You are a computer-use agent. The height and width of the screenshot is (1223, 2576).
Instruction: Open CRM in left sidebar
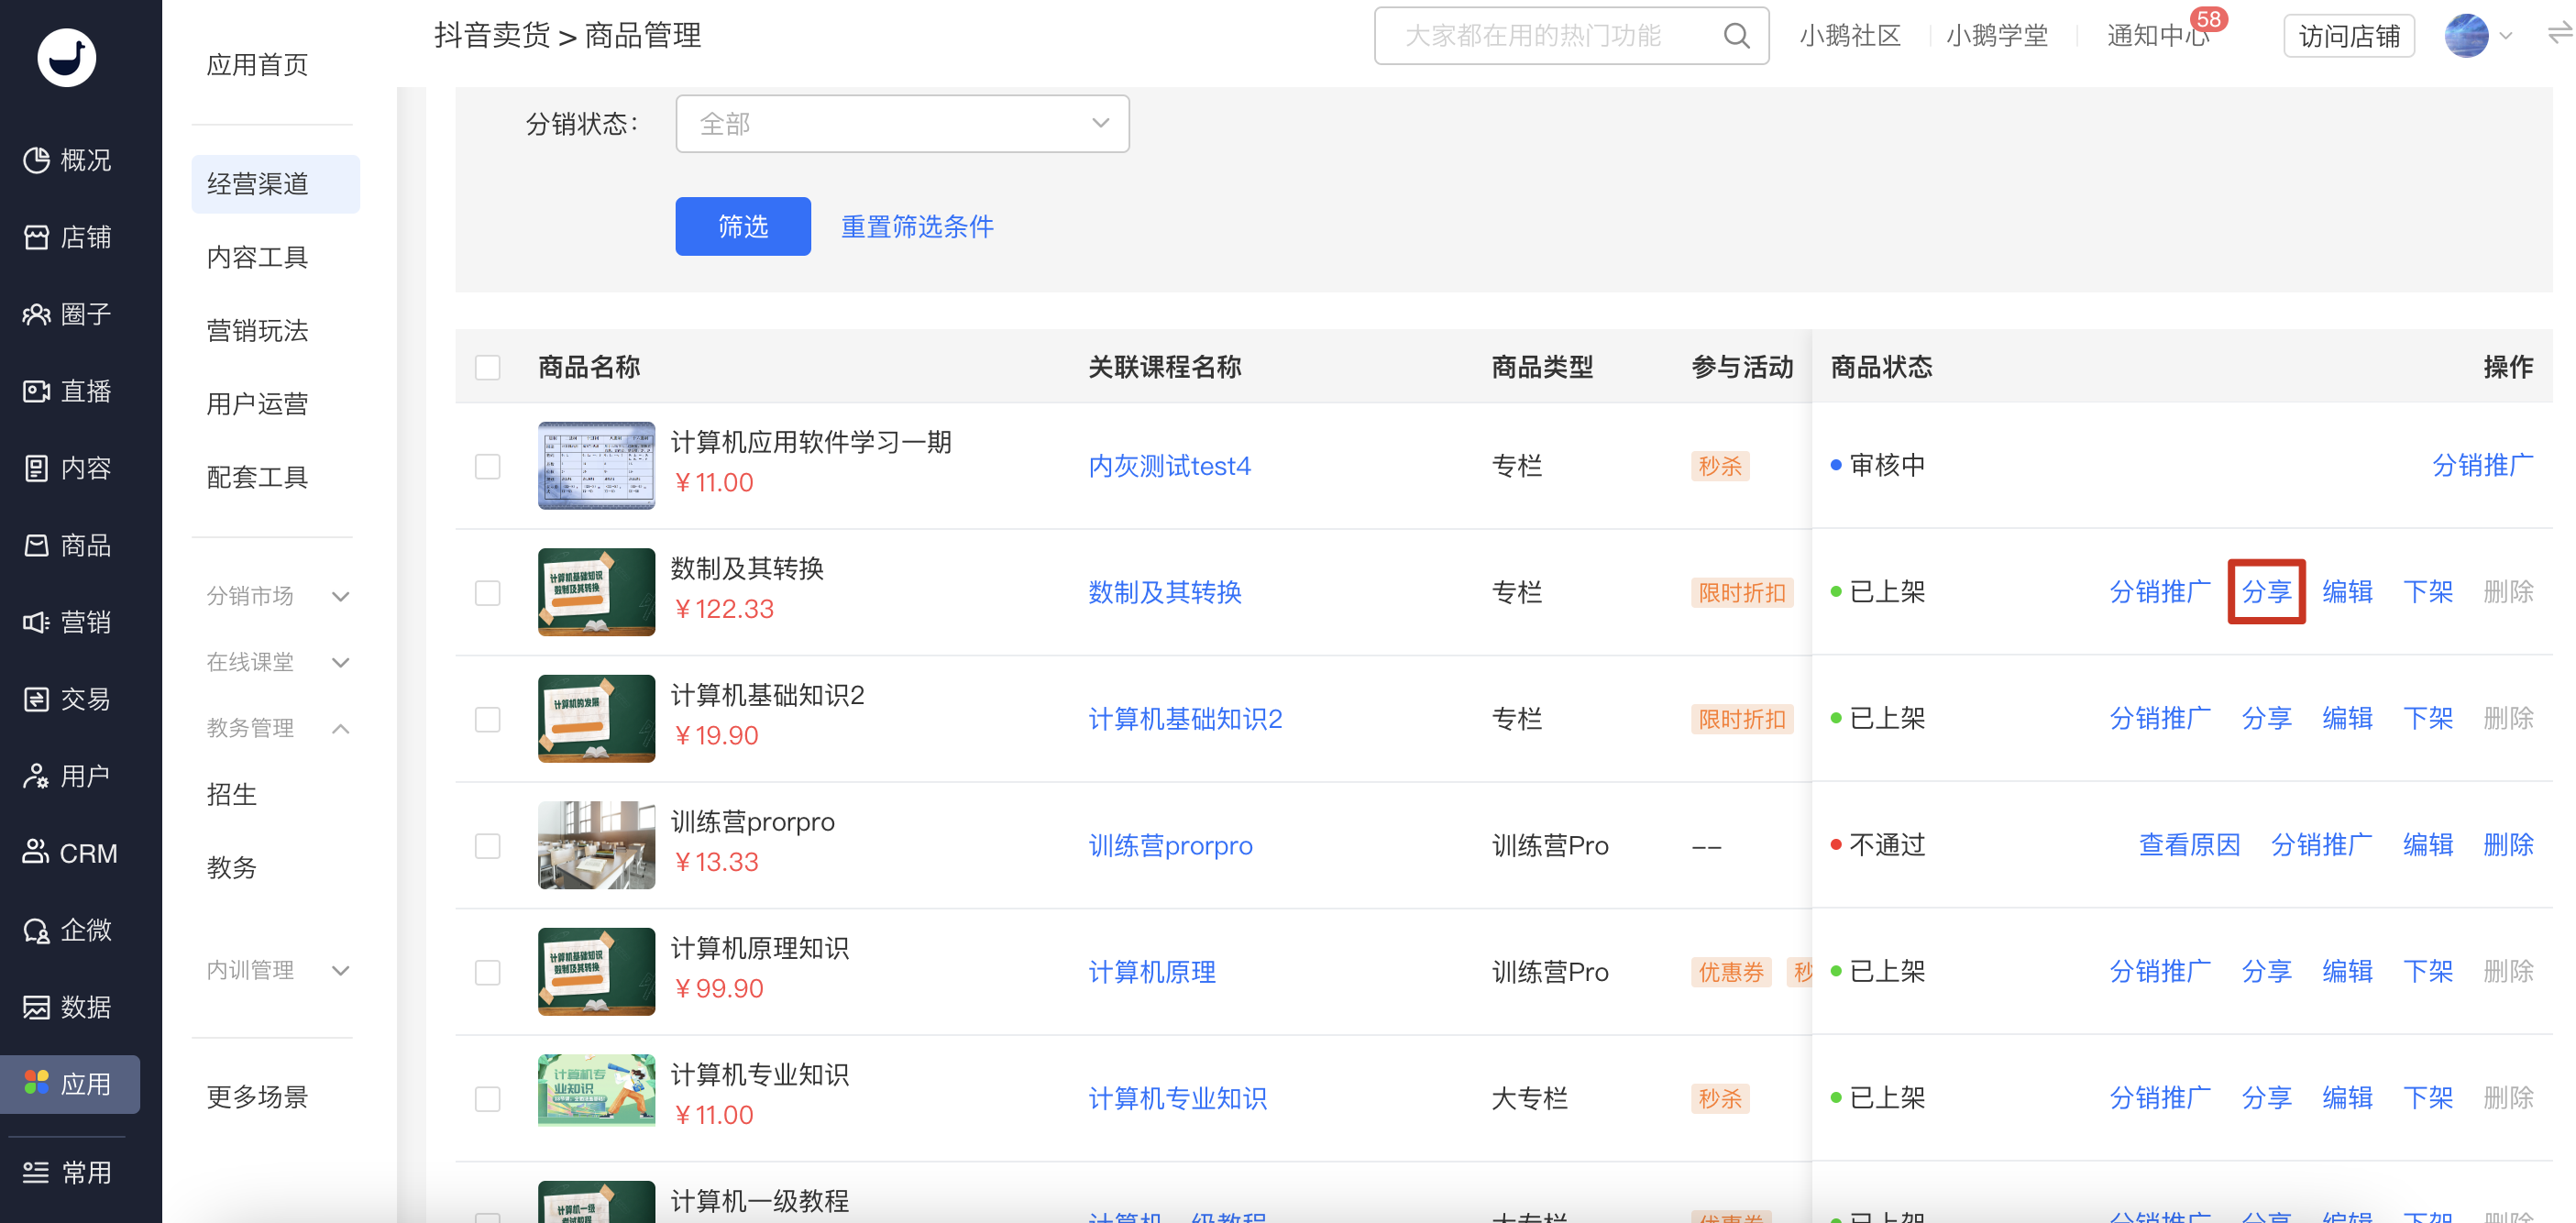70,853
